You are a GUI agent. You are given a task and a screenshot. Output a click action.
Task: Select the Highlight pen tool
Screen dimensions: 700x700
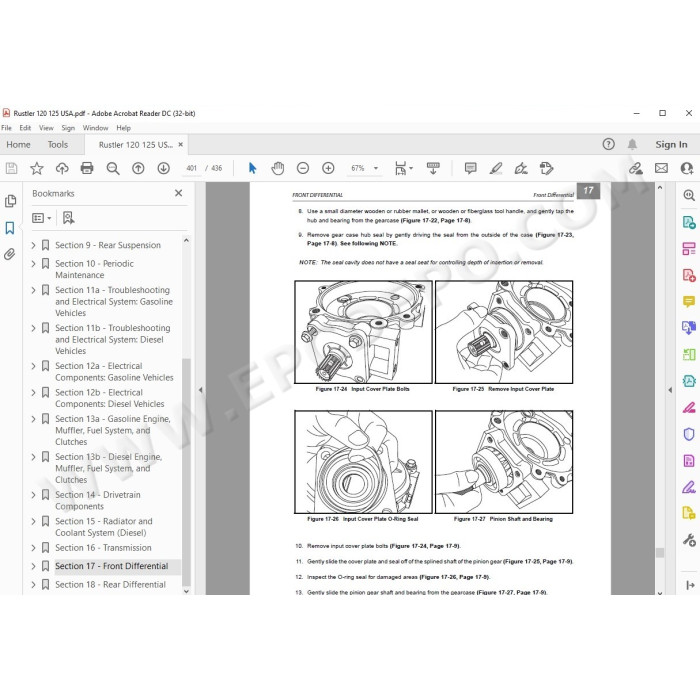coord(496,168)
